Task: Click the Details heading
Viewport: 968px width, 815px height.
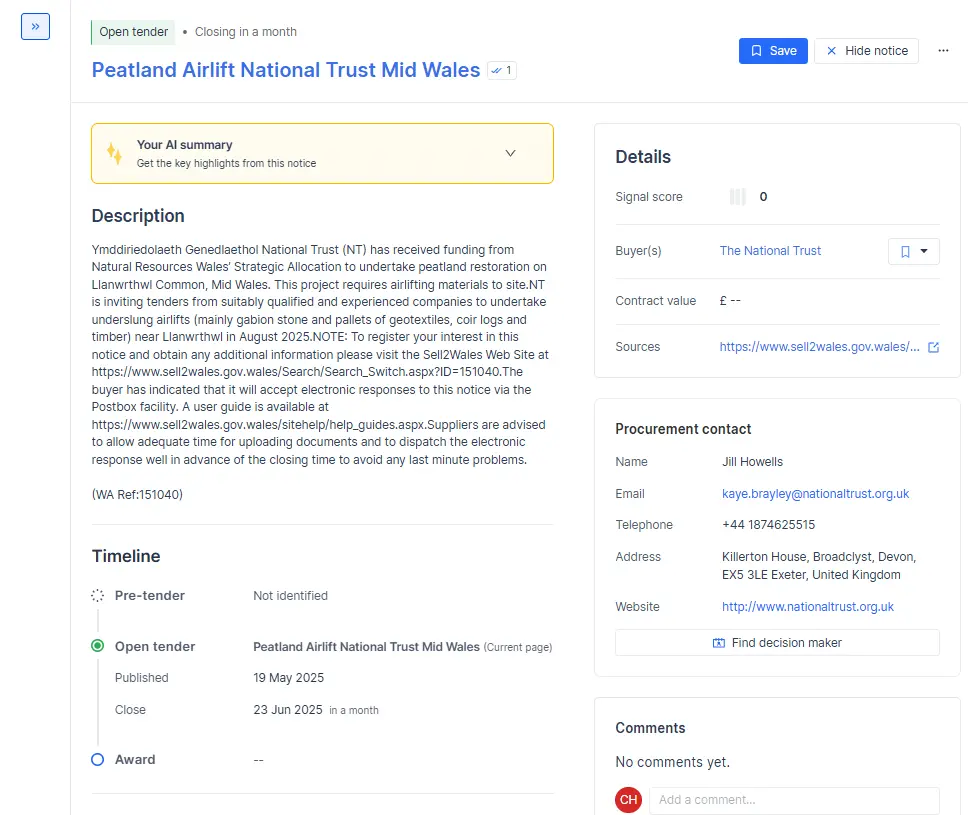Action: [x=643, y=157]
